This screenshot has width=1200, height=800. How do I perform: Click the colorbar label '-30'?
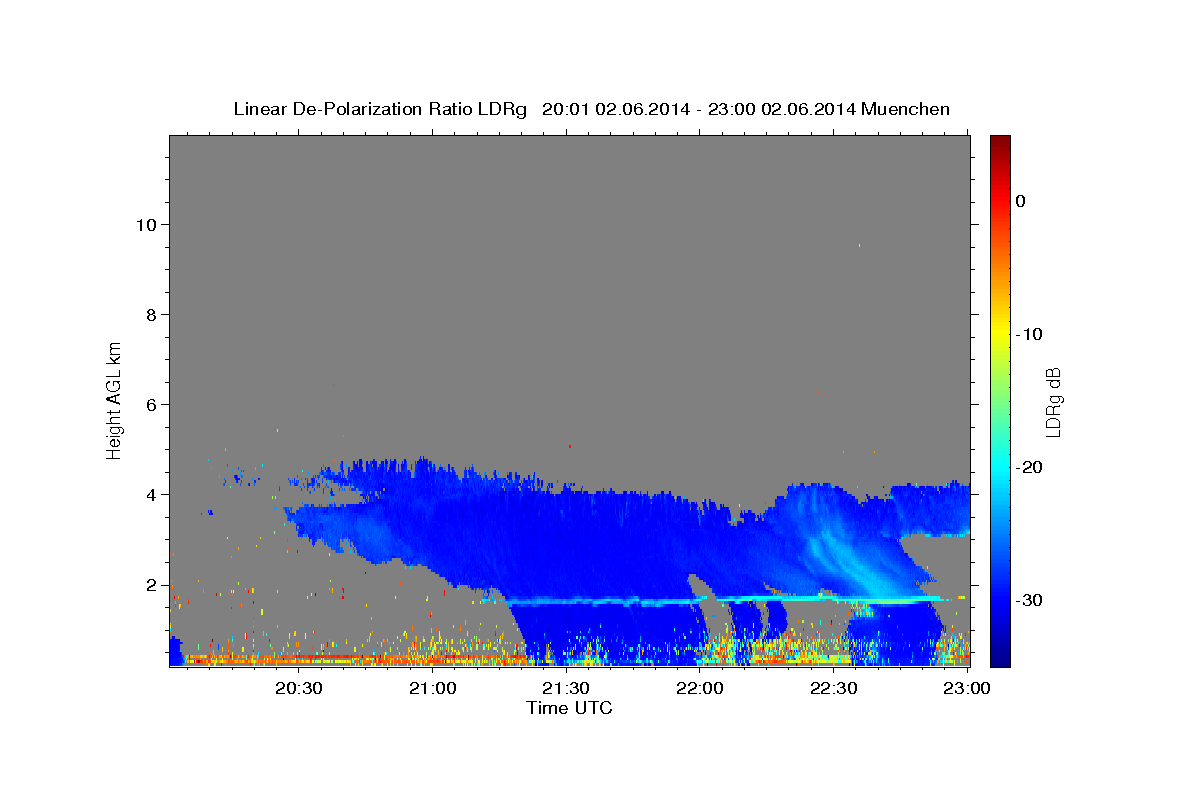point(1030,600)
